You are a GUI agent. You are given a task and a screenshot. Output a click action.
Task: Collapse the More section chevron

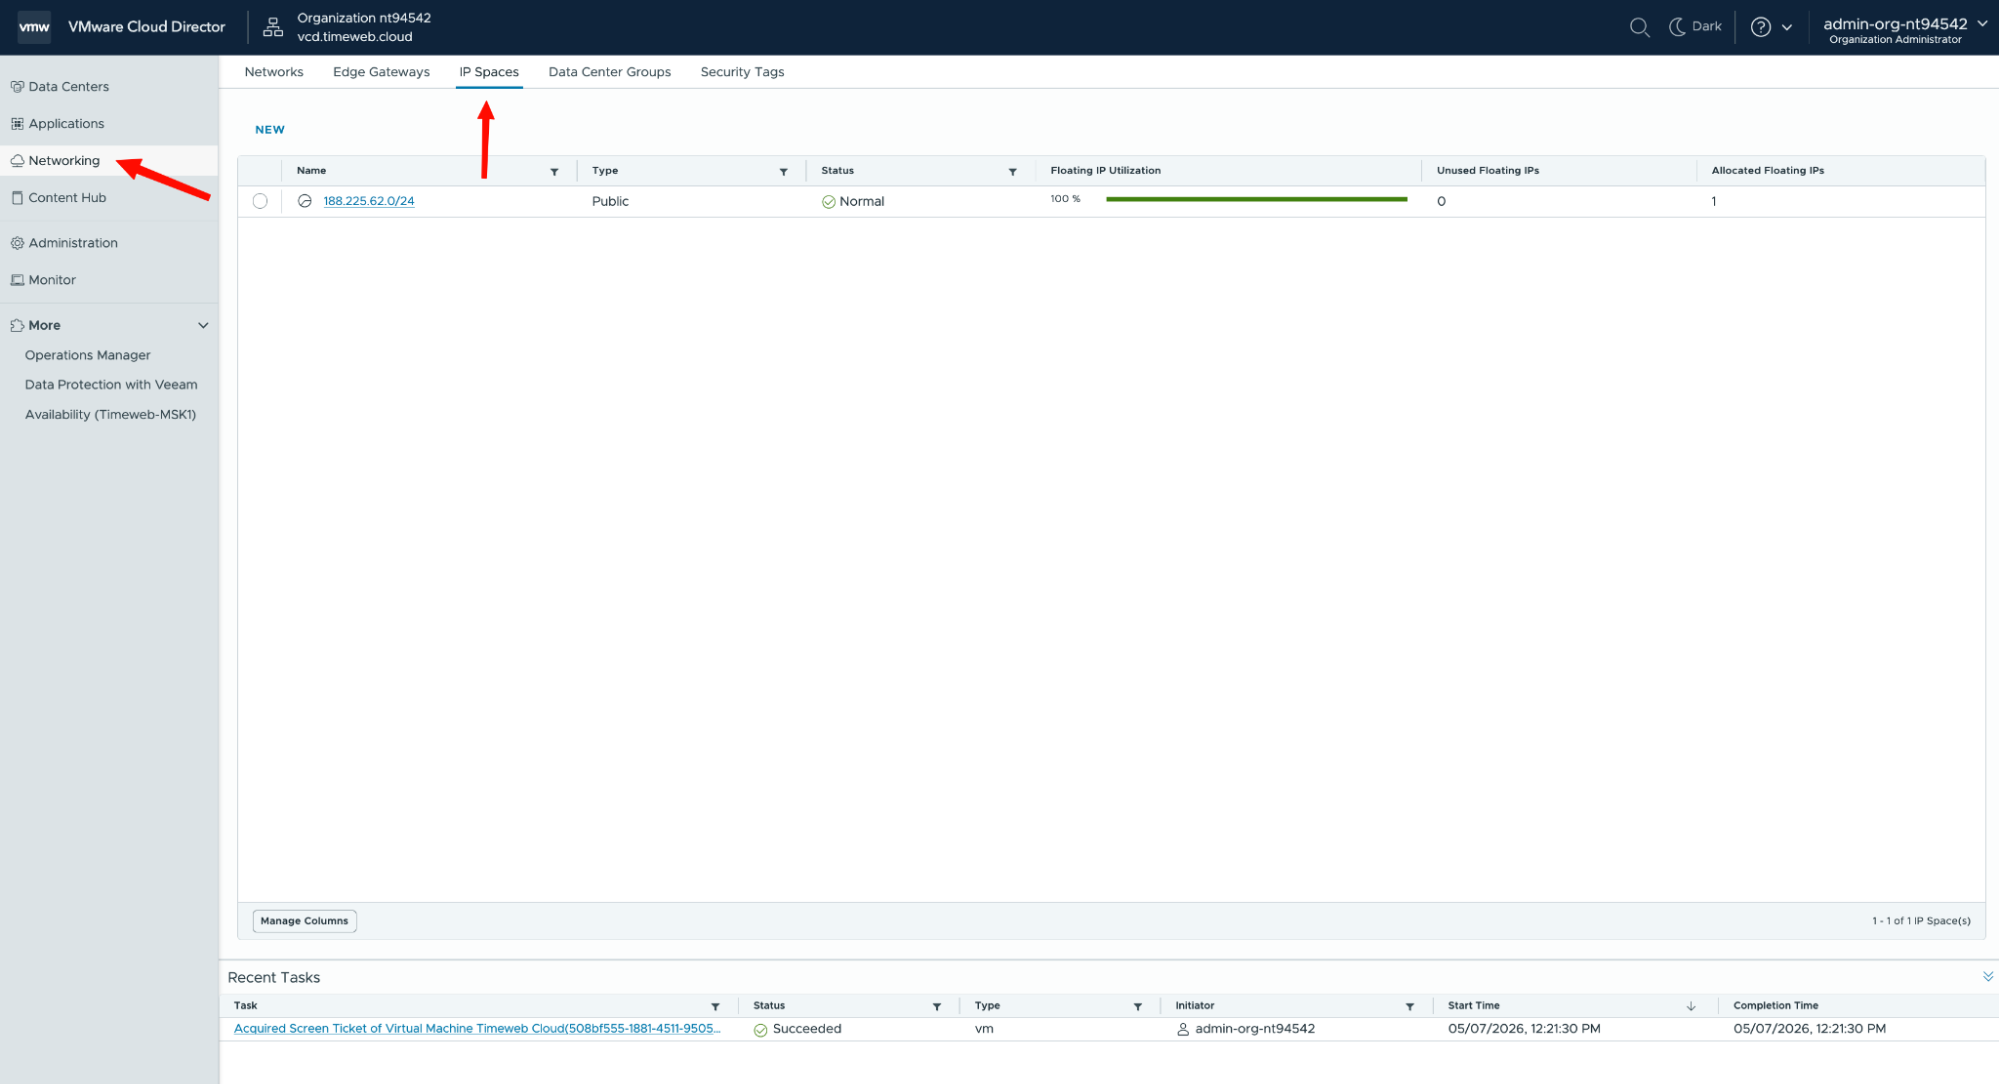(x=203, y=326)
